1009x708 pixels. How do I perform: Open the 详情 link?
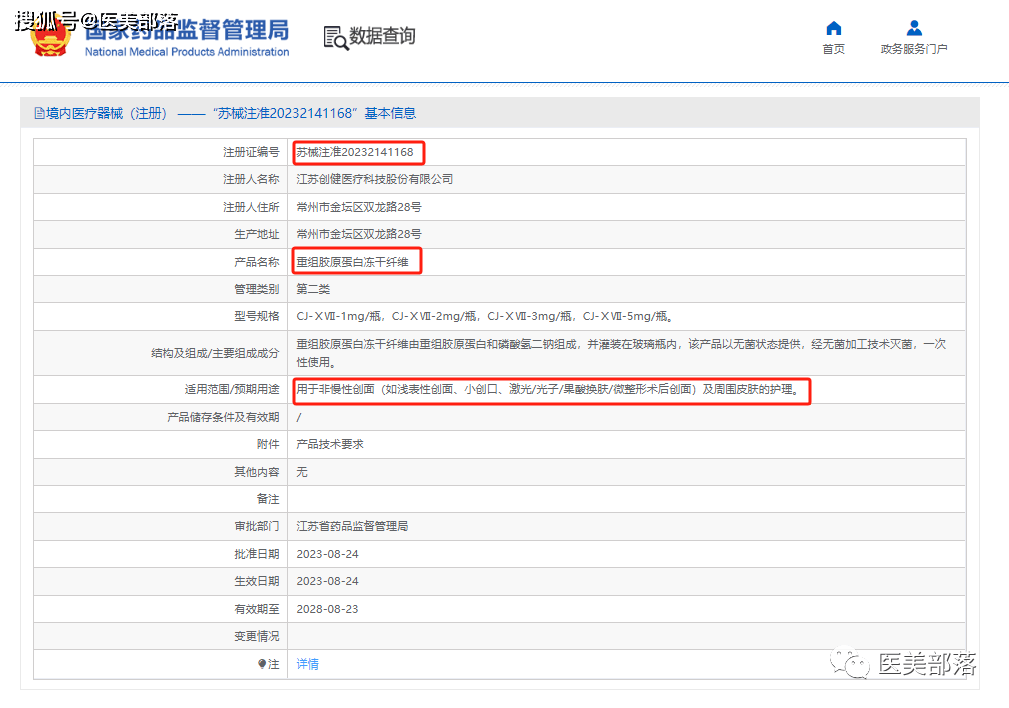point(307,664)
